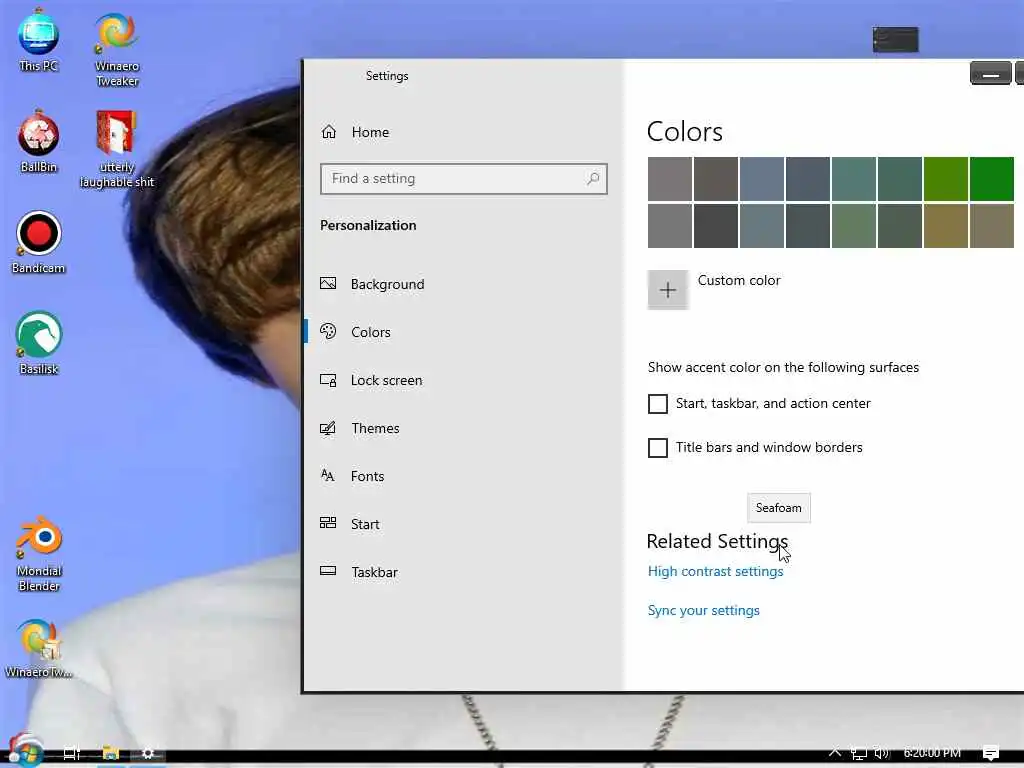Select the Colors personalization page
The height and width of the screenshot is (768, 1024).
click(356, 332)
